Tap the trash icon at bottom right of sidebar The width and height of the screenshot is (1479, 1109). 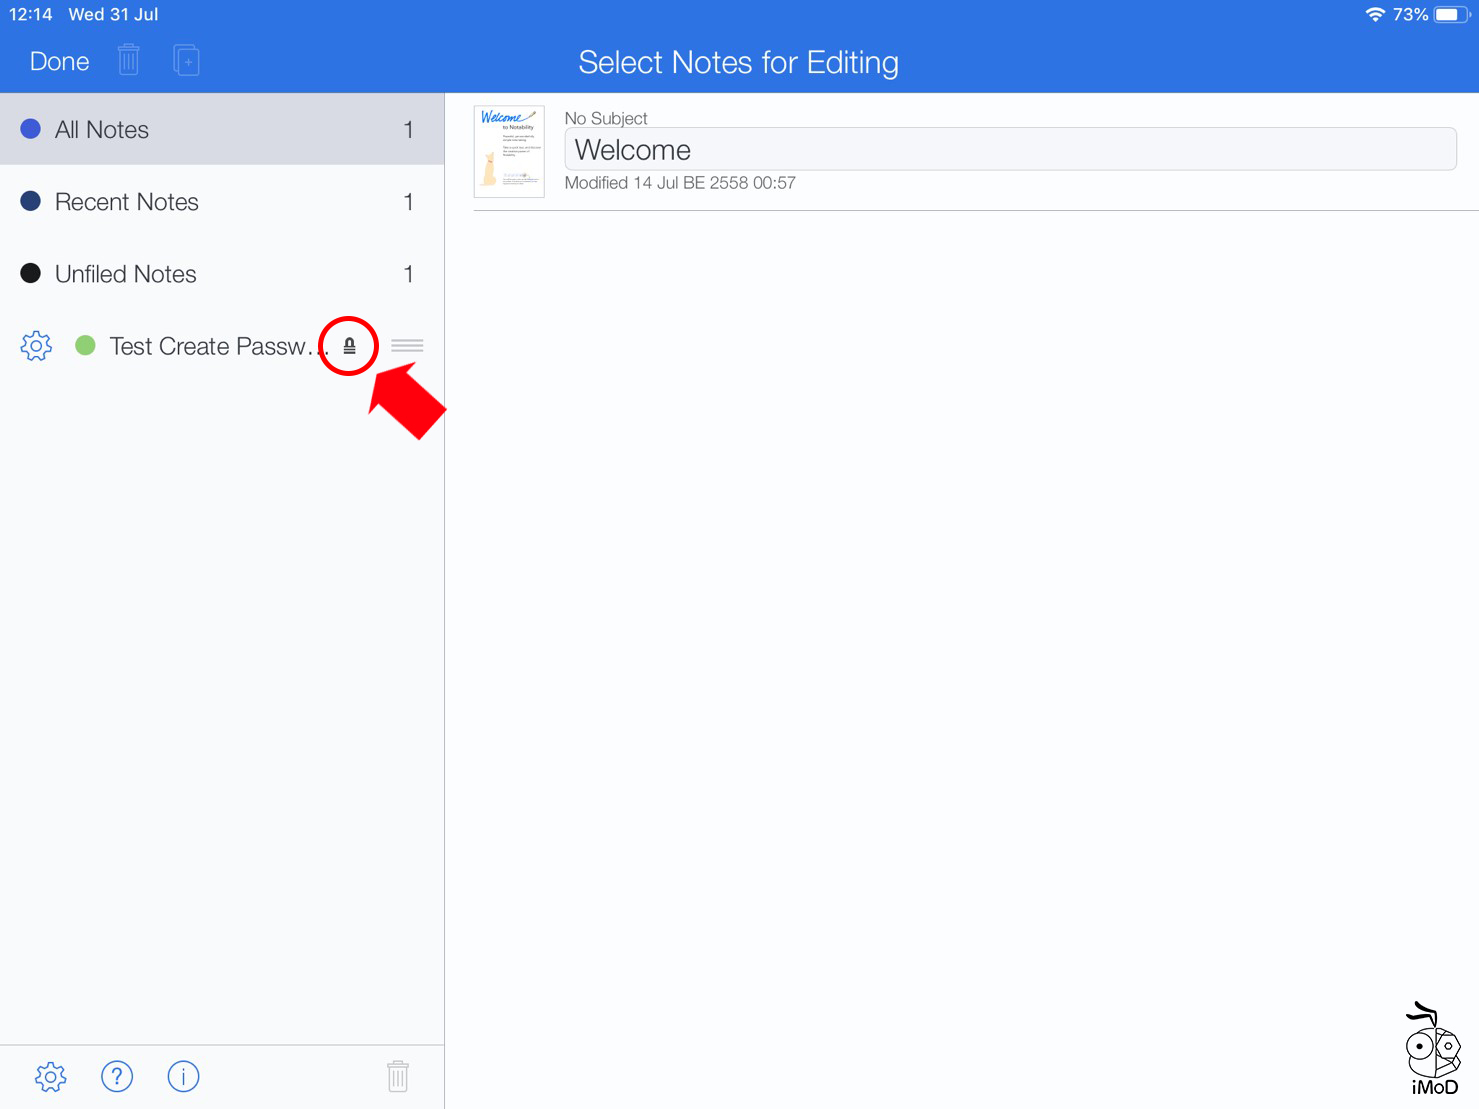click(397, 1077)
